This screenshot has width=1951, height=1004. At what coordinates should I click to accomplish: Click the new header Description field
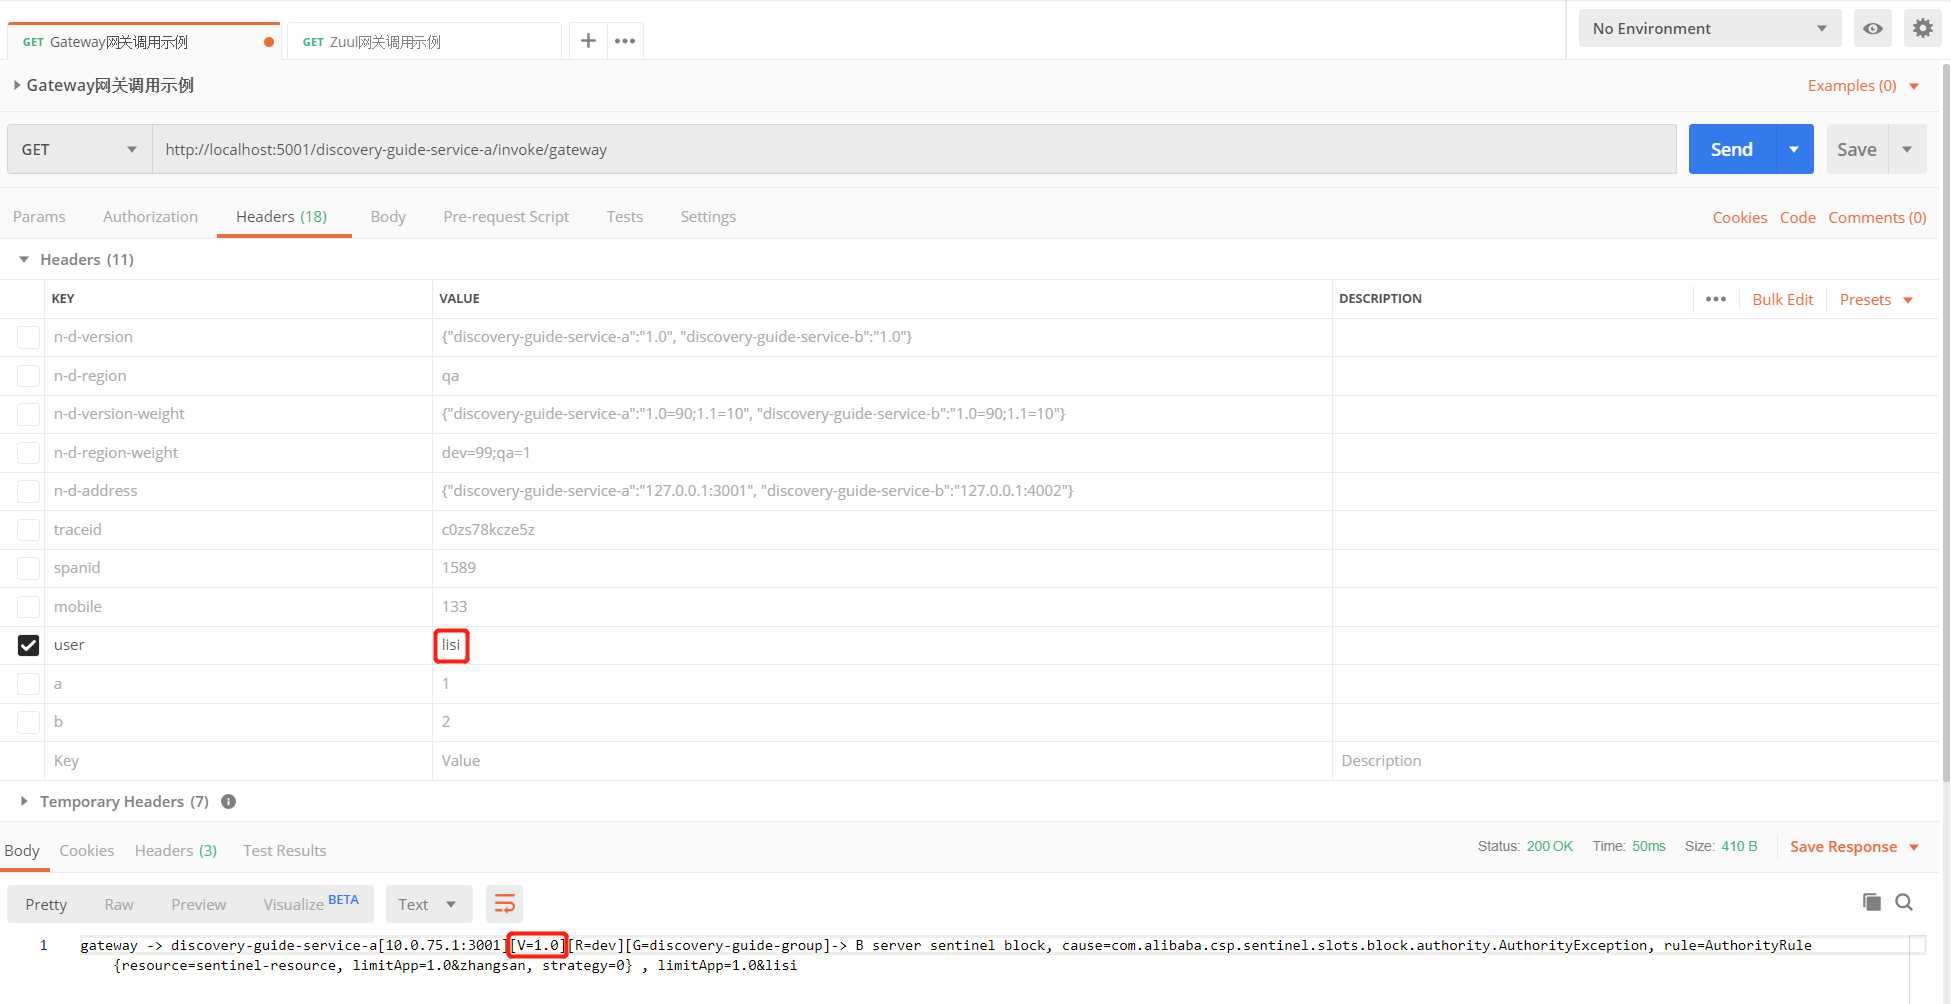tap(1635, 760)
